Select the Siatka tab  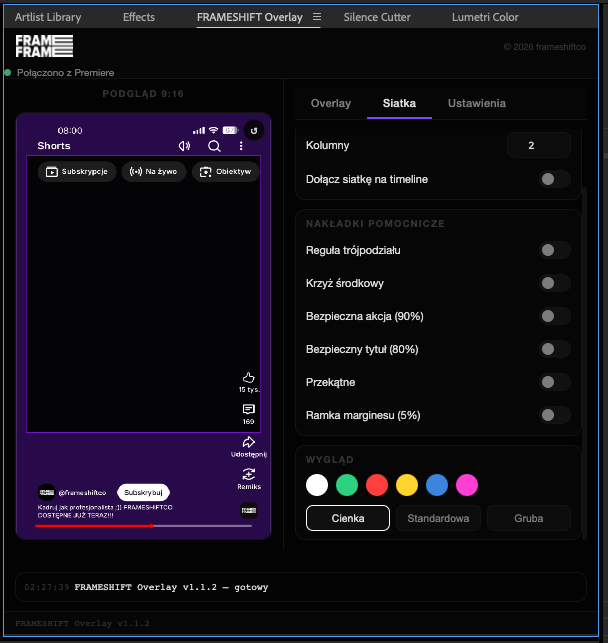coord(399,103)
